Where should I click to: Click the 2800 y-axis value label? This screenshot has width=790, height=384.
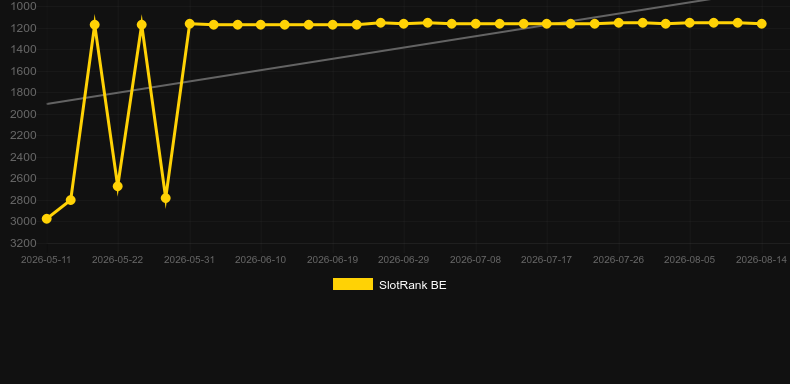pos(24,200)
